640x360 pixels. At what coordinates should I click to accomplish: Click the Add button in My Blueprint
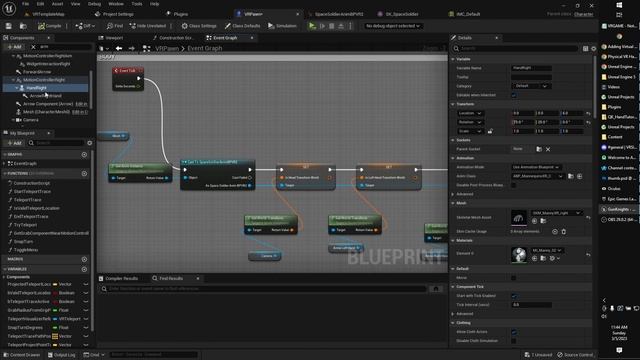tap(14, 143)
